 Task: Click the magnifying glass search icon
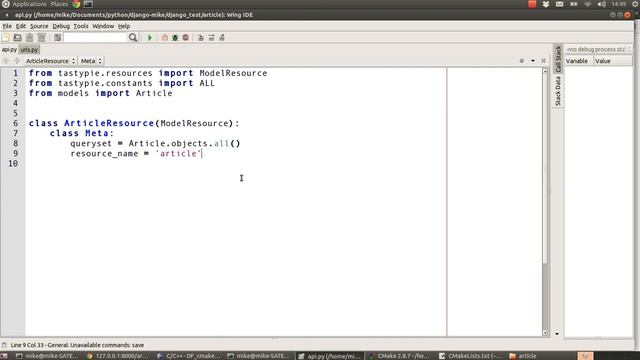[x=133, y=38]
